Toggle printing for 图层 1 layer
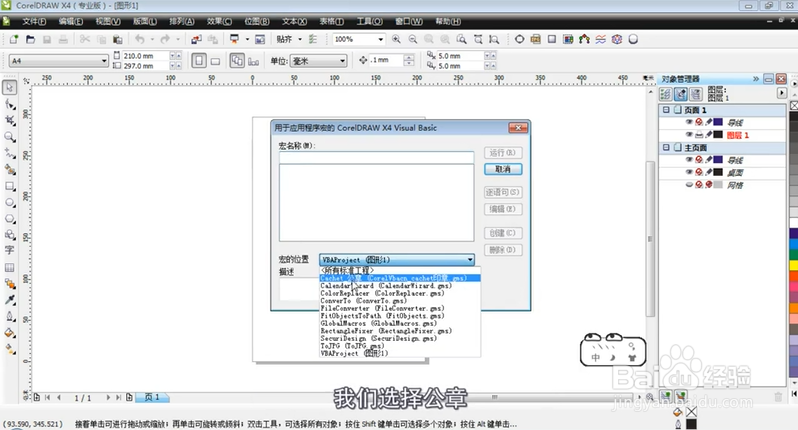The width and height of the screenshot is (798, 430). [699, 135]
